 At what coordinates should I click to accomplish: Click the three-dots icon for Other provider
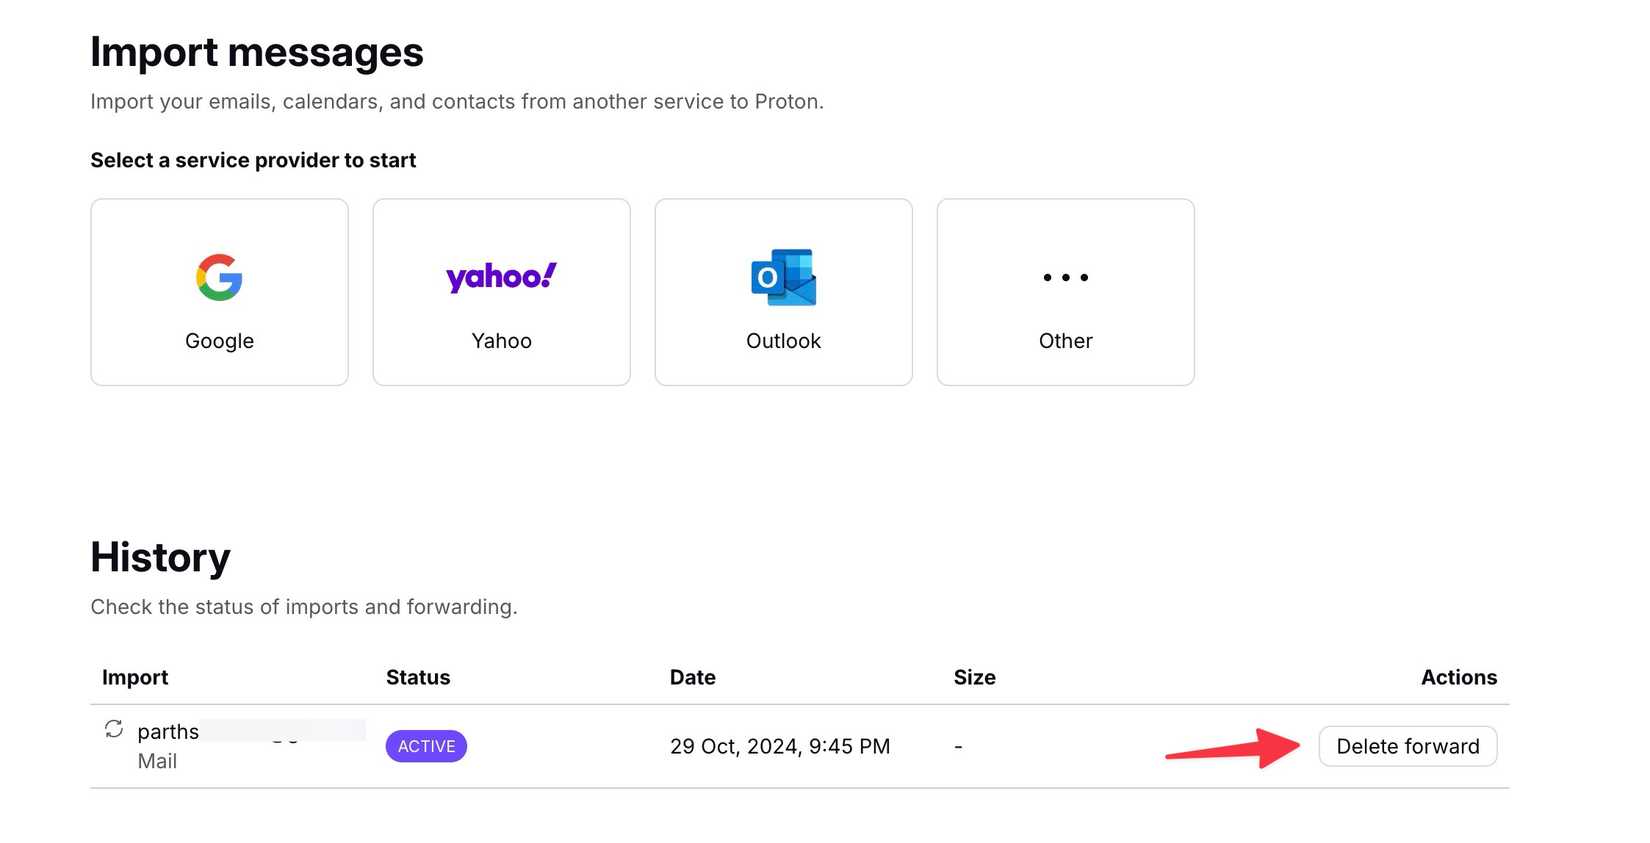[1065, 277]
